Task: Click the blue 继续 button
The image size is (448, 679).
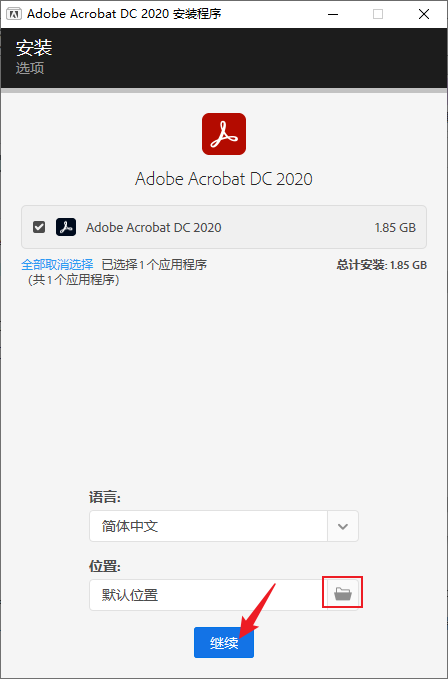Action: pos(224,643)
